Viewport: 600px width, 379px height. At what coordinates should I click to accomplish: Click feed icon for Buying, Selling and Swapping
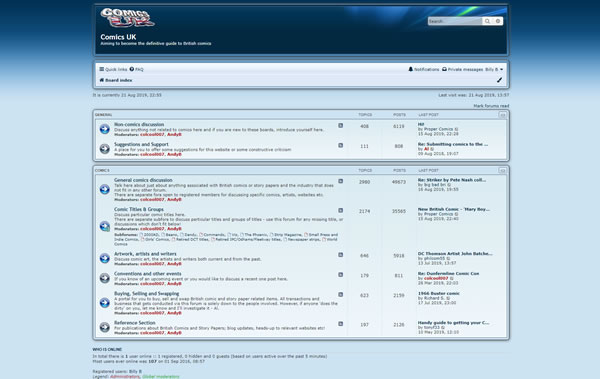[341, 295]
